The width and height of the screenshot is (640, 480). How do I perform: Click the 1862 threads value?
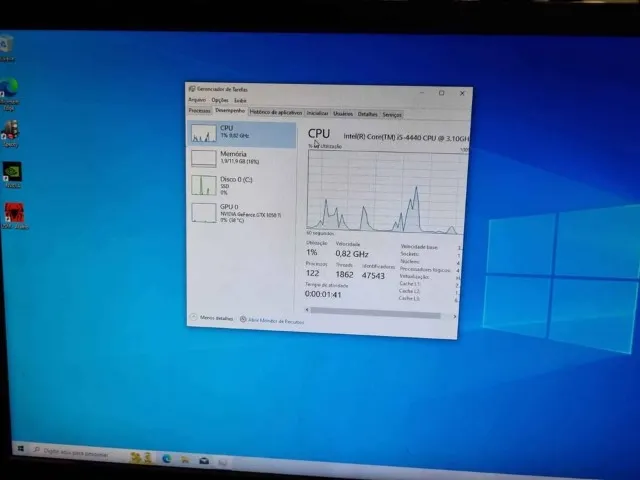(344, 274)
